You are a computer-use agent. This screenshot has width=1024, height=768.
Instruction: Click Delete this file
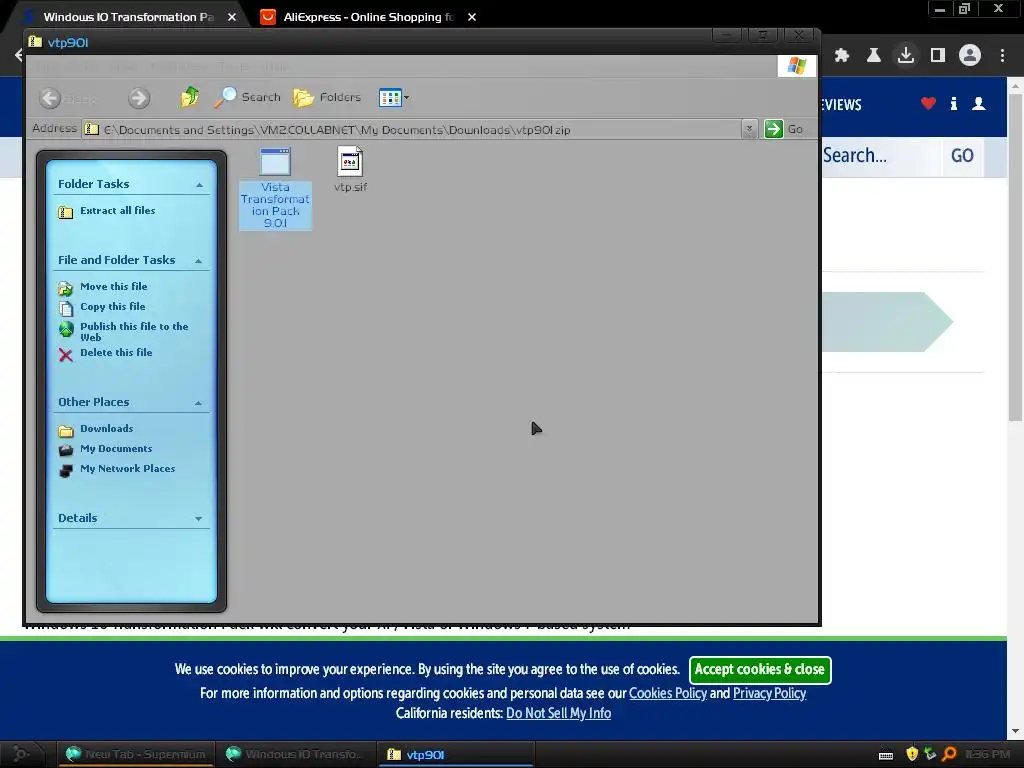tap(116, 352)
